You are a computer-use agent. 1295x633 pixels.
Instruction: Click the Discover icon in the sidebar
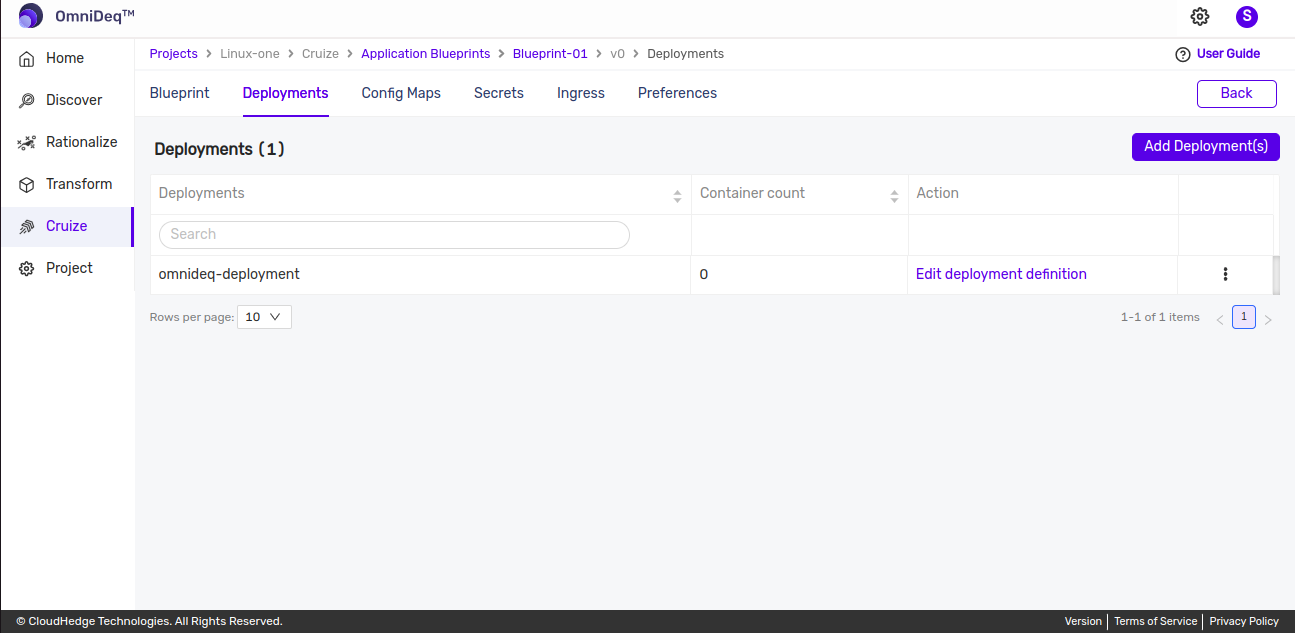[27, 100]
